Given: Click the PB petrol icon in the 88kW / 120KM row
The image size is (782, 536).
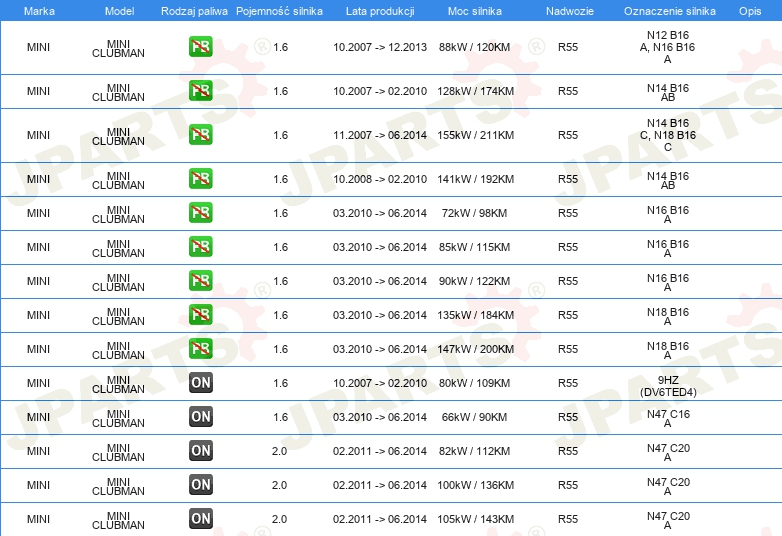Looking at the screenshot, I should (x=200, y=47).
